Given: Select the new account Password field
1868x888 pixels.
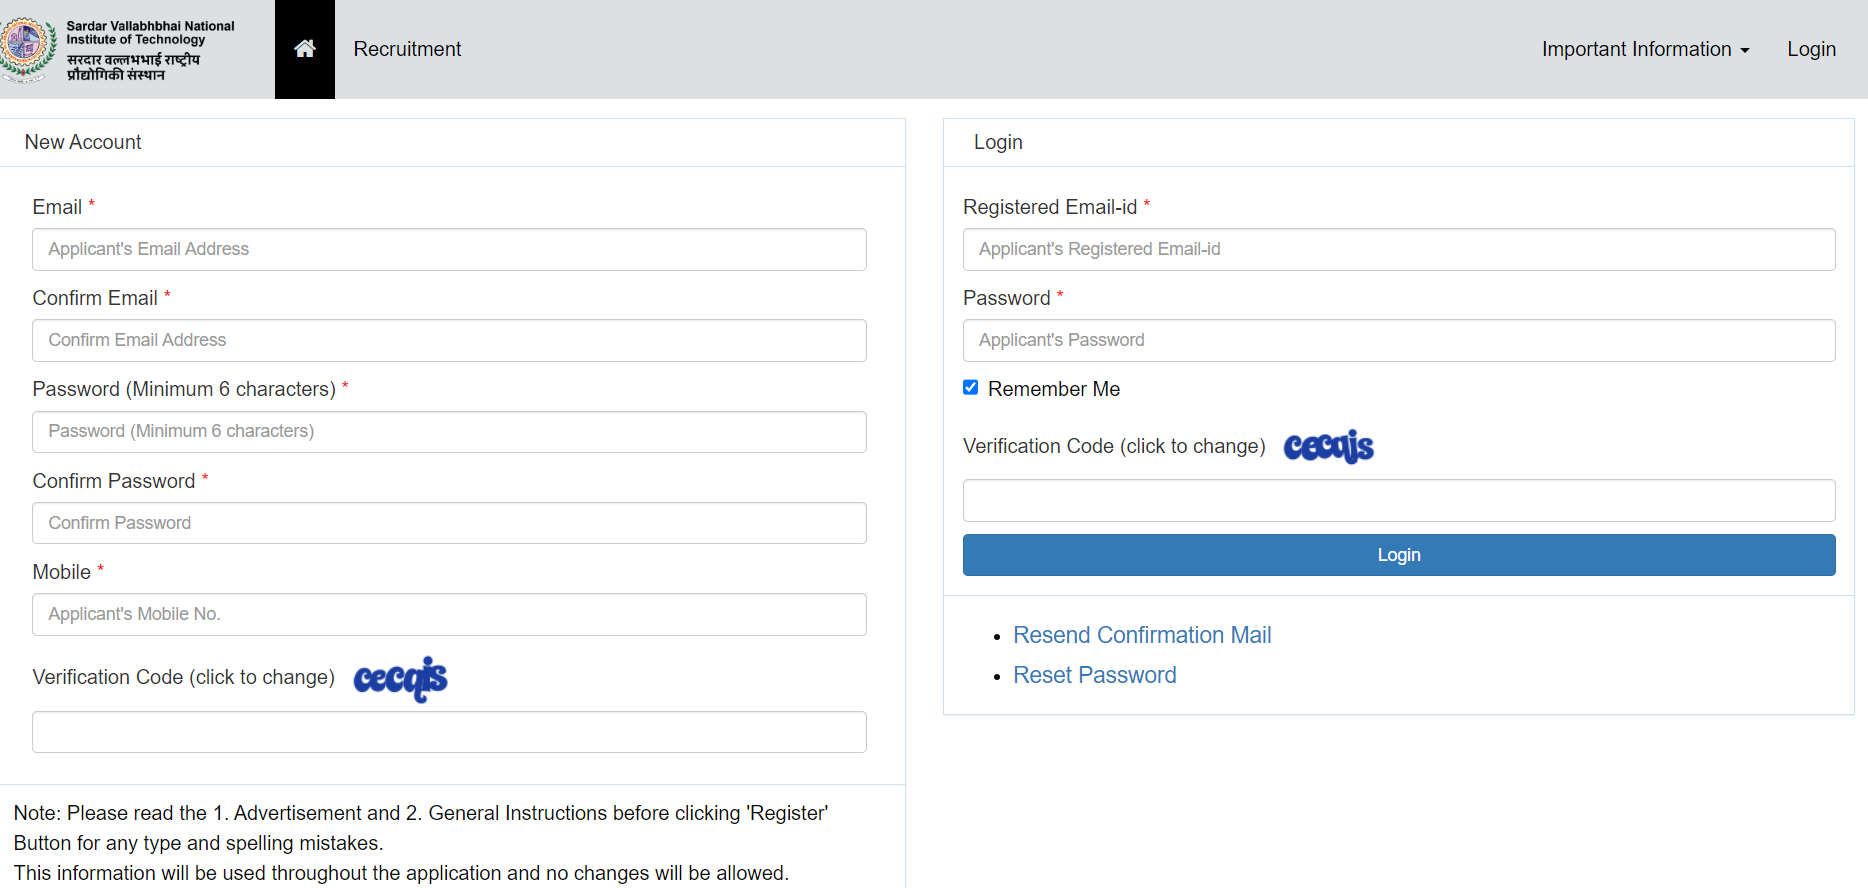Looking at the screenshot, I should [449, 431].
